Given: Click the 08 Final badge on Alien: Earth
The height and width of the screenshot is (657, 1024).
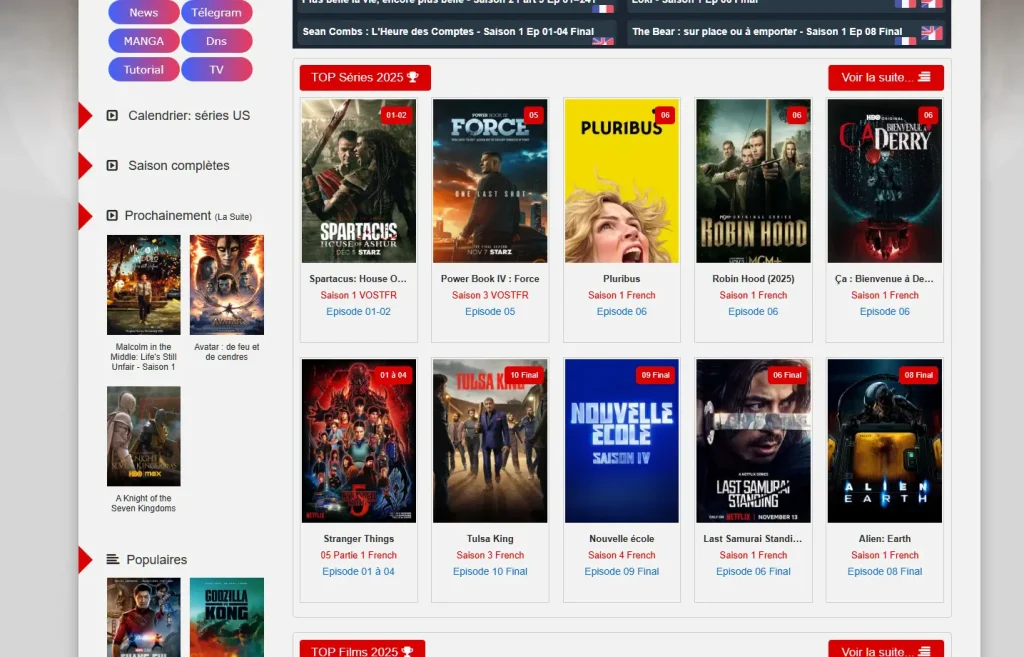Looking at the screenshot, I should coord(919,375).
